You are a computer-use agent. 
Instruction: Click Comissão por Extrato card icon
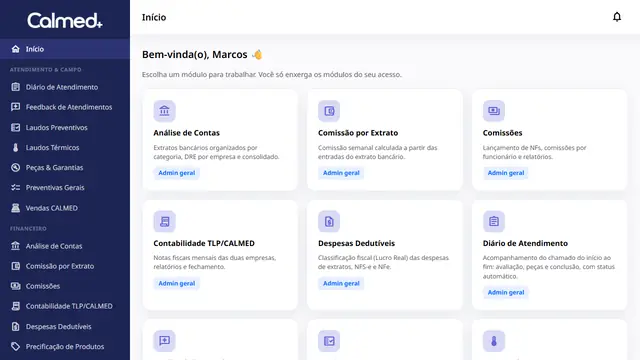tap(329, 111)
